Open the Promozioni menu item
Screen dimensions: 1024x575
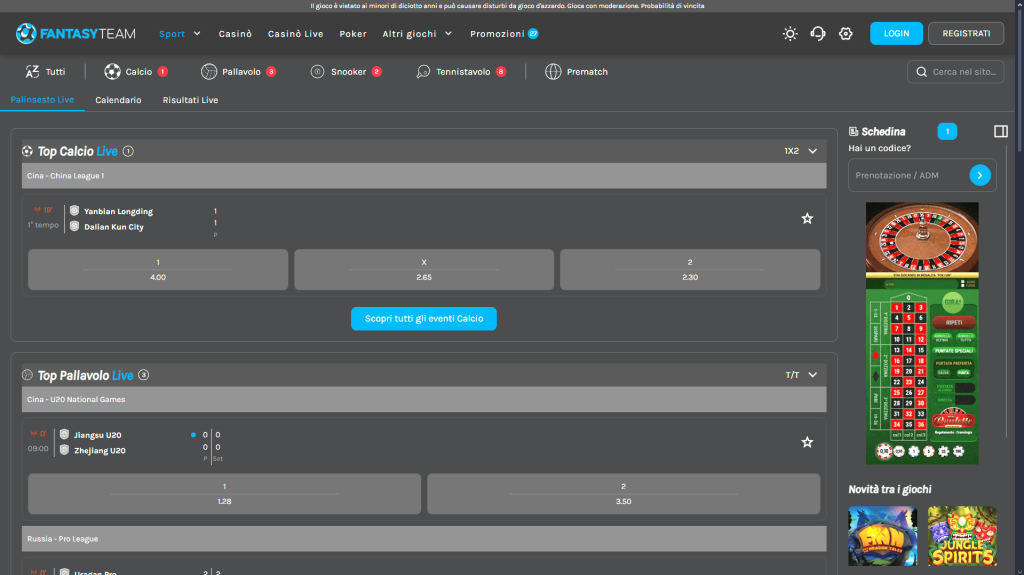click(x=504, y=33)
